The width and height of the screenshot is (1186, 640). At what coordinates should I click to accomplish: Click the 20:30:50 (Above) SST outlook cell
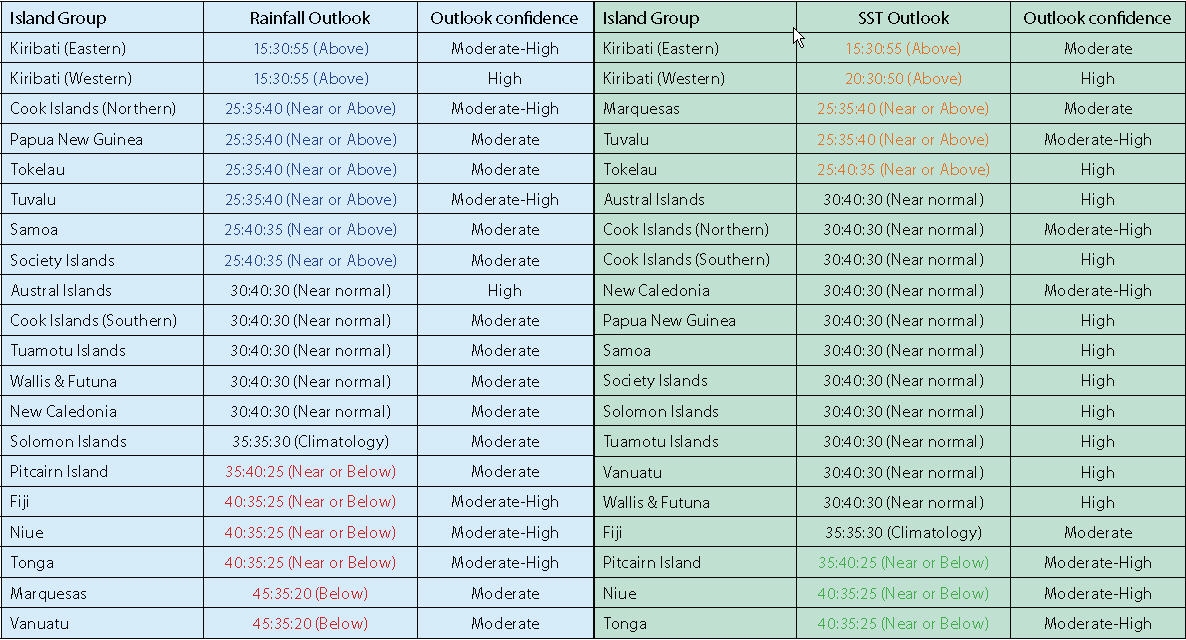pos(903,78)
